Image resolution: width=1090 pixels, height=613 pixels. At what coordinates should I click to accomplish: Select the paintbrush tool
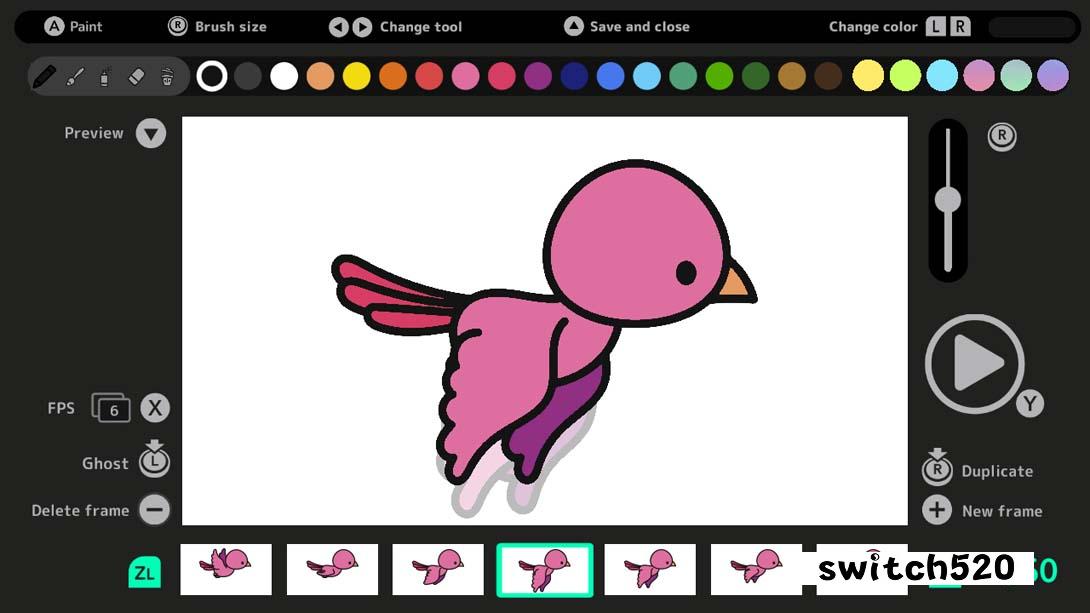click(x=75, y=76)
